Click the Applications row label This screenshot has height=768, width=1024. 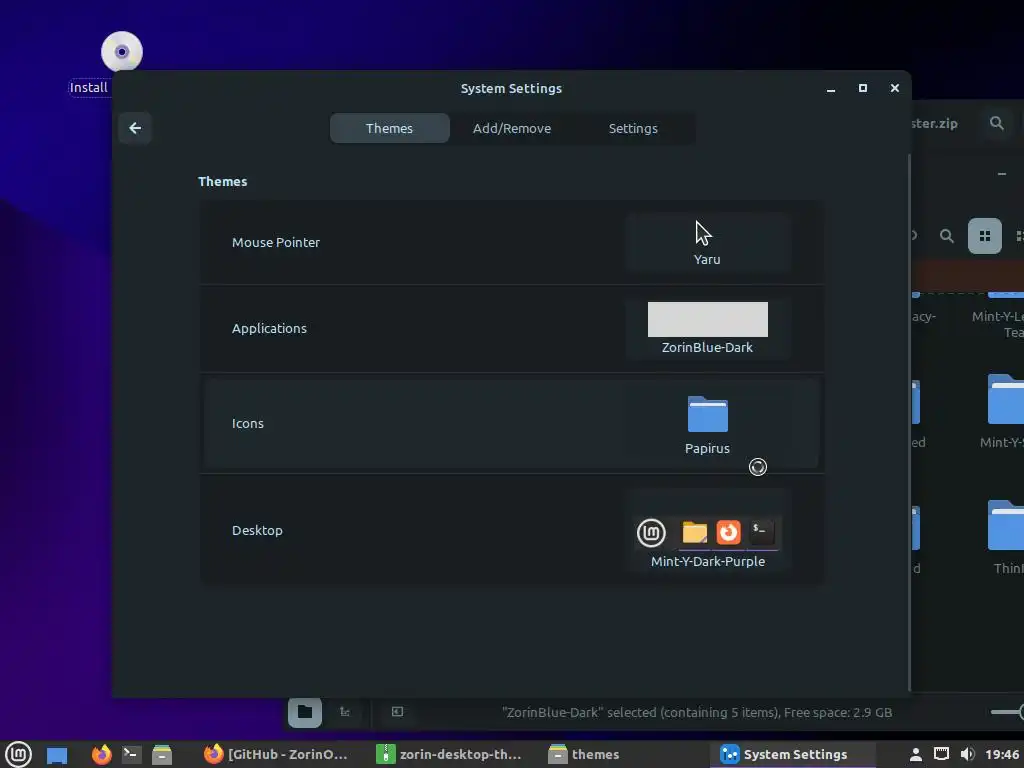[269, 328]
